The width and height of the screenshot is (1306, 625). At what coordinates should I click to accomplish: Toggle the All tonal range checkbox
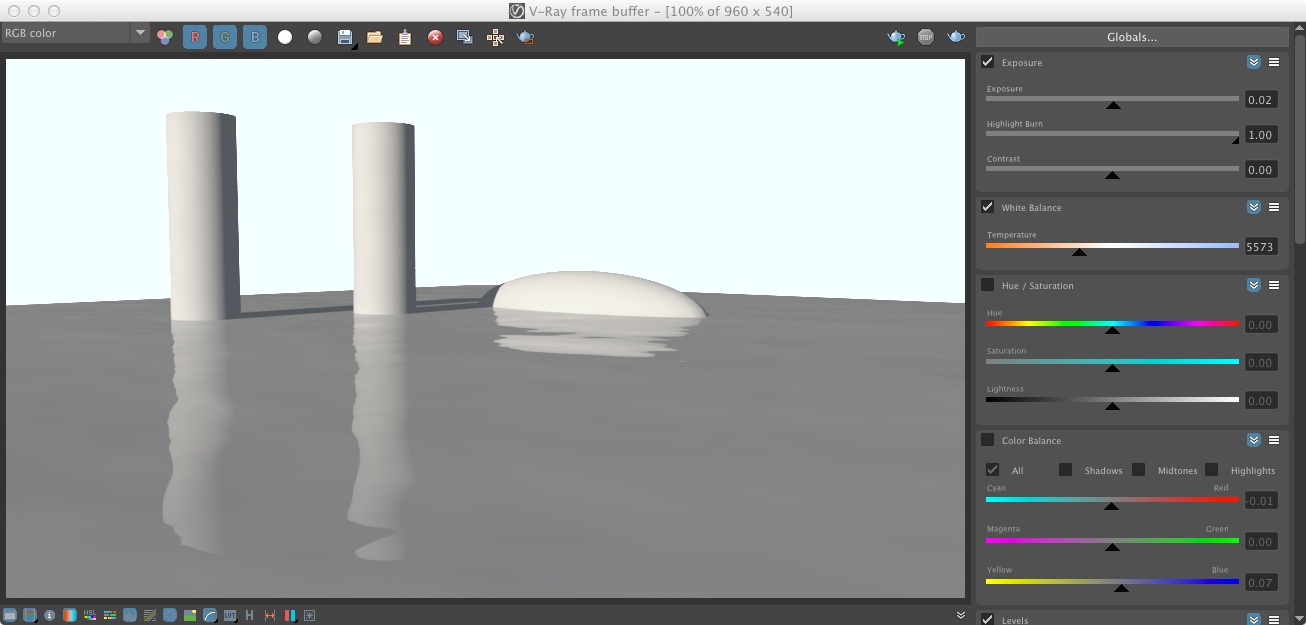pos(993,470)
